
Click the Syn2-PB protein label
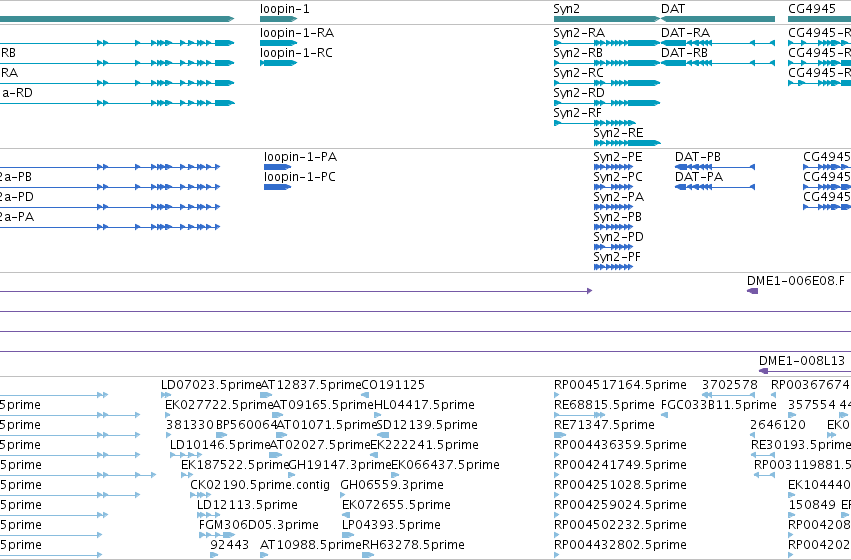(618, 217)
